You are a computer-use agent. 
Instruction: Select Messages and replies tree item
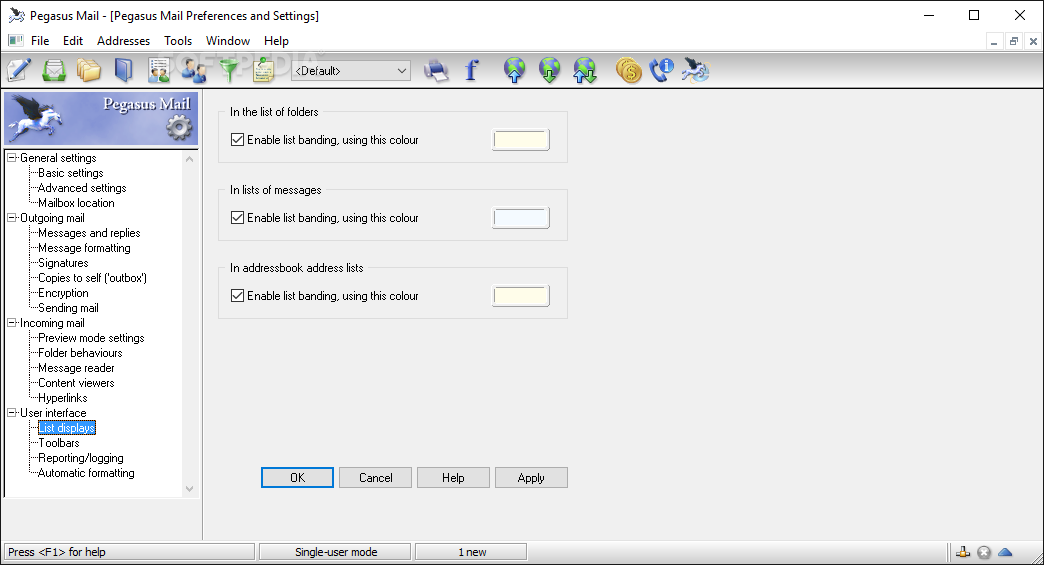click(89, 233)
